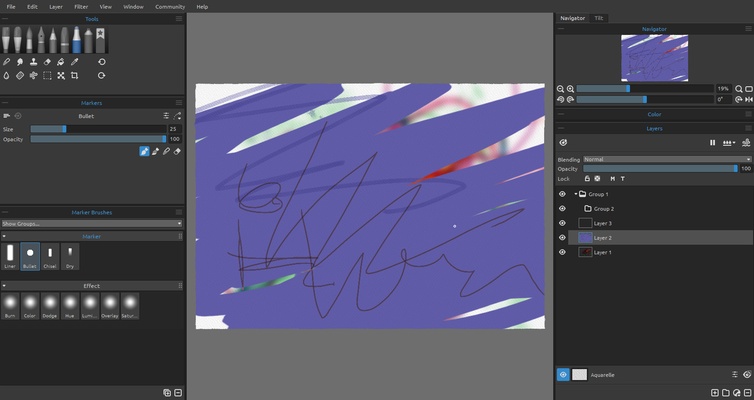
Task: Pick the Overlay effect brush
Action: tap(110, 306)
